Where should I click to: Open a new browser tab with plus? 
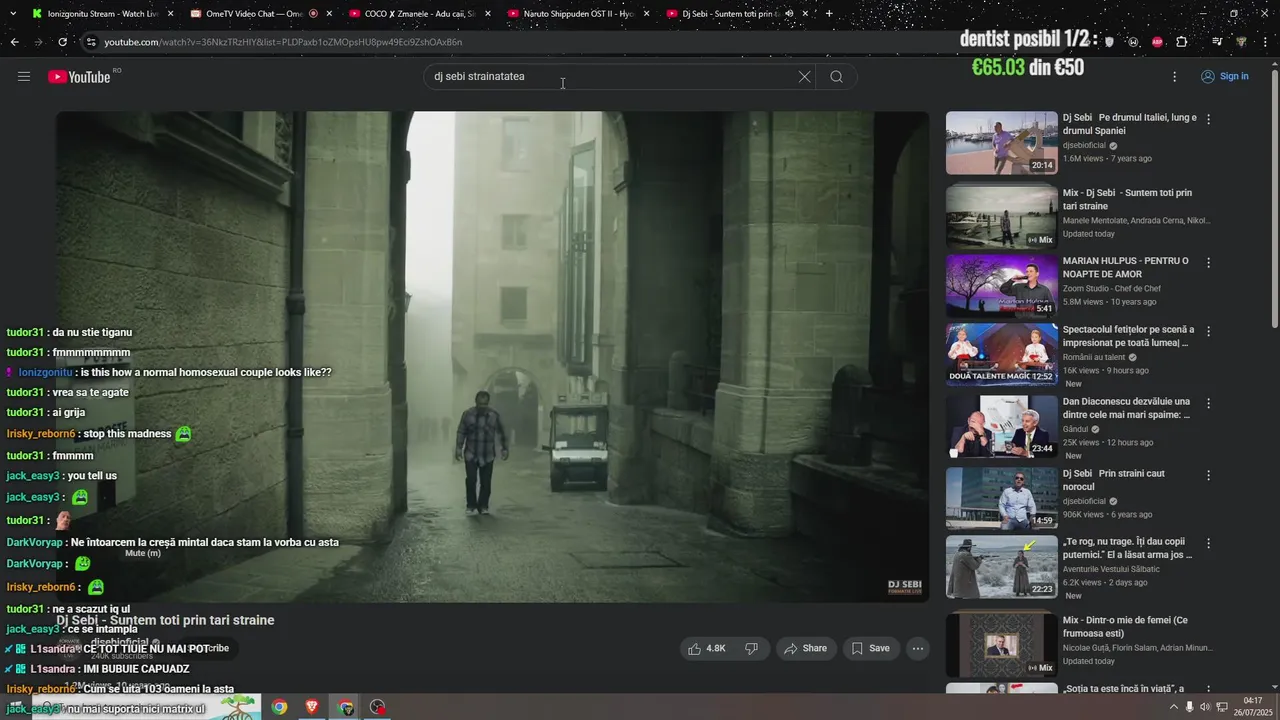point(829,14)
